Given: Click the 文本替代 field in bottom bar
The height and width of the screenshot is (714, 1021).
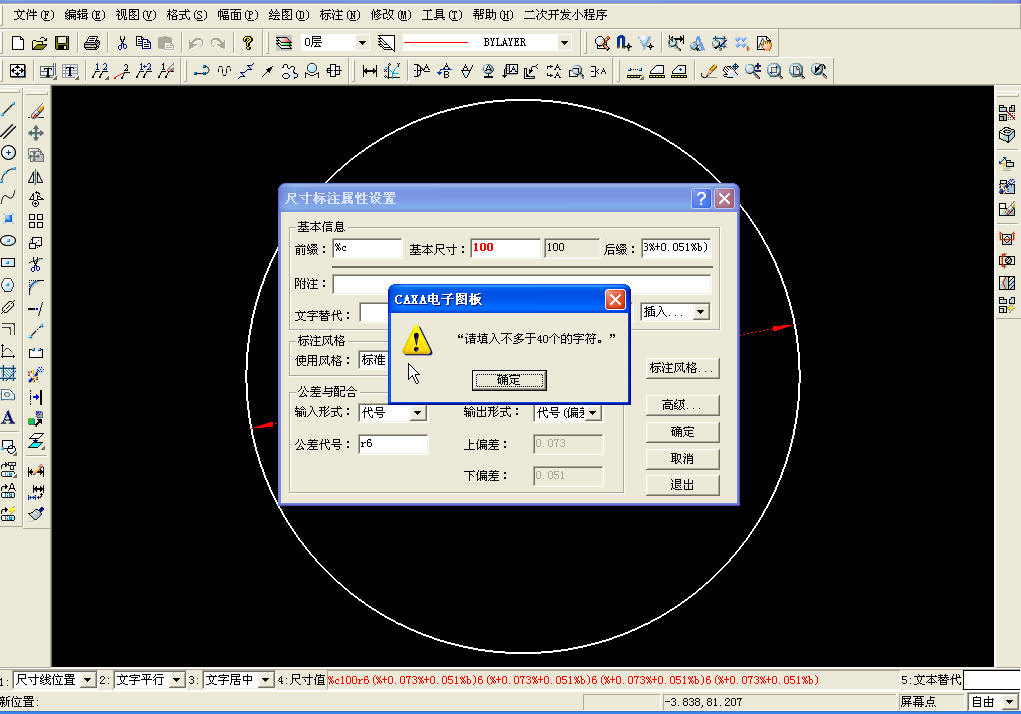Looking at the screenshot, I should tap(991, 680).
